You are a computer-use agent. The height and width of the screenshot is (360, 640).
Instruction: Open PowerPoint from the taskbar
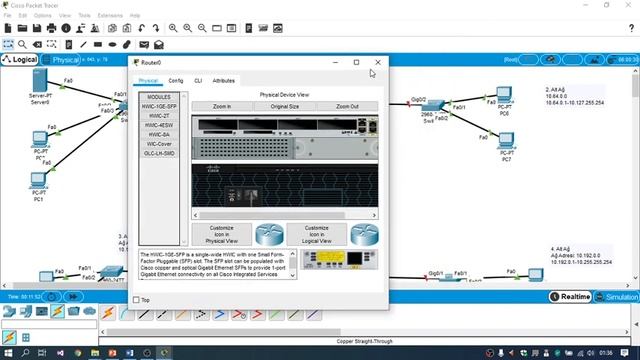point(113,353)
